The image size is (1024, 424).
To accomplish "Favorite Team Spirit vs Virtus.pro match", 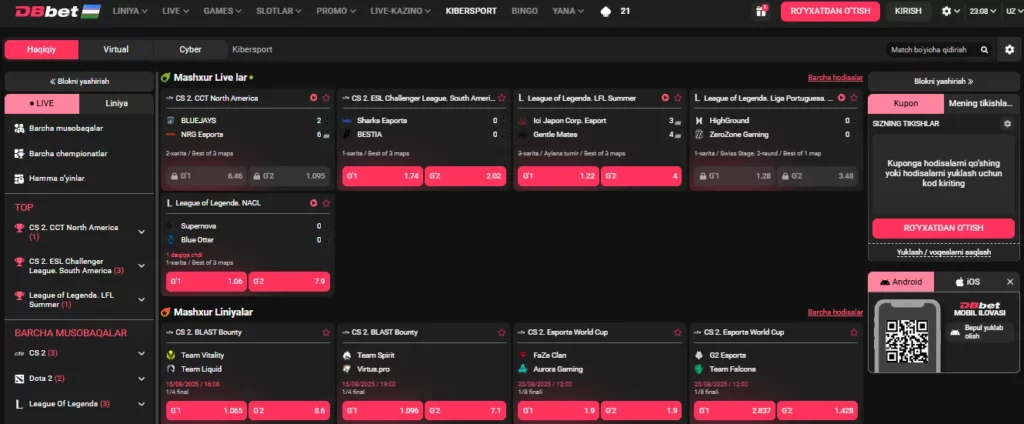I will tap(502, 333).
